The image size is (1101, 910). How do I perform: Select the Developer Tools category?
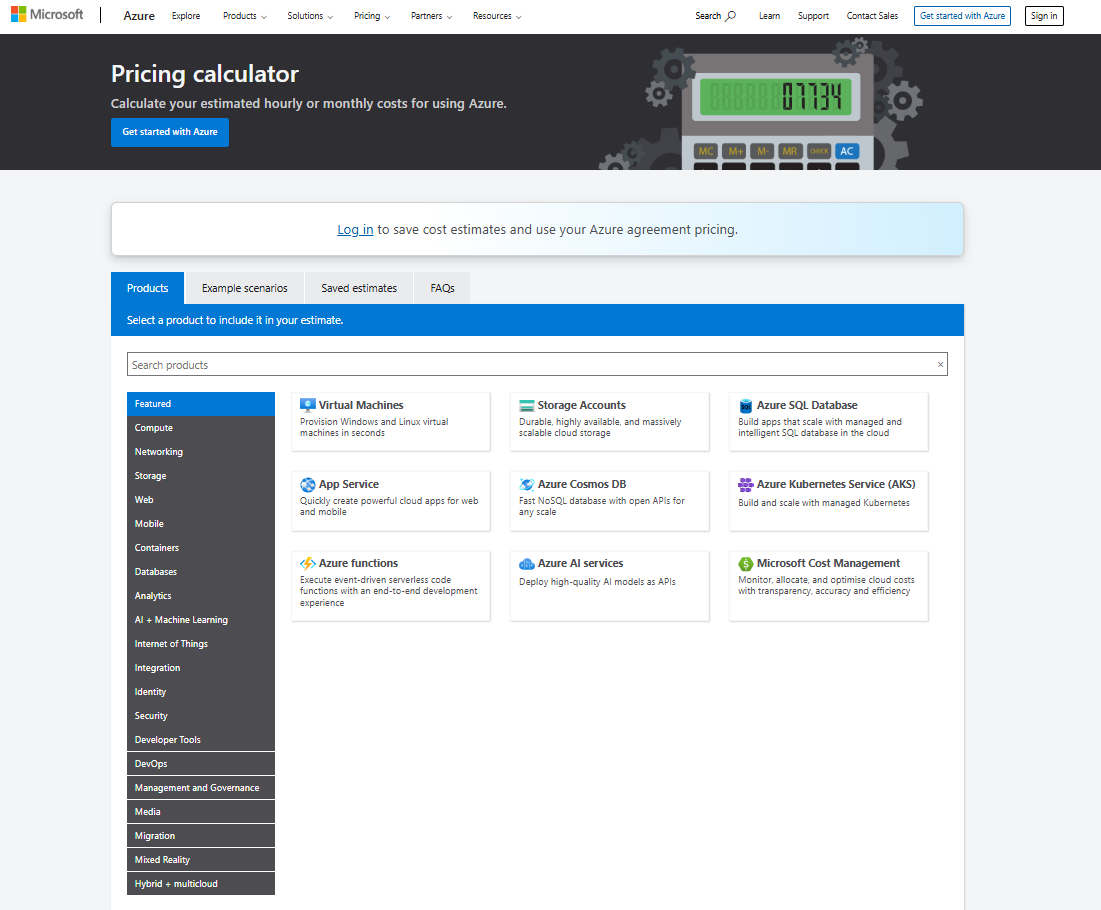coord(201,739)
